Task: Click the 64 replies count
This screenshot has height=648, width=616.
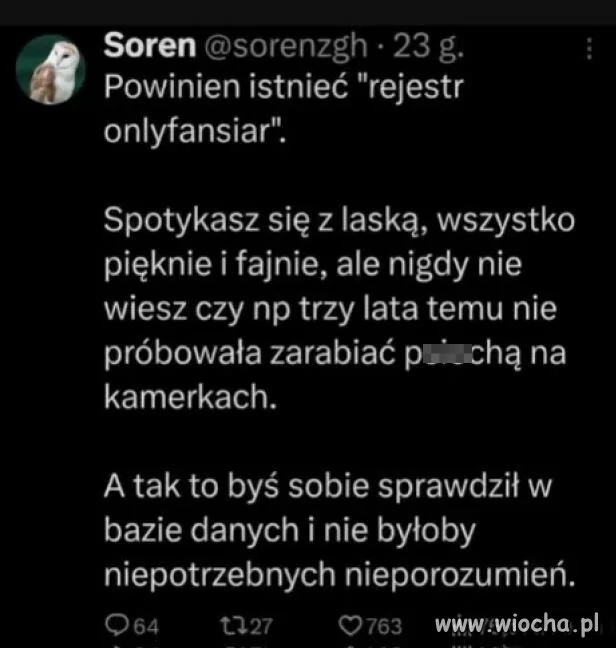Action: coord(146,626)
